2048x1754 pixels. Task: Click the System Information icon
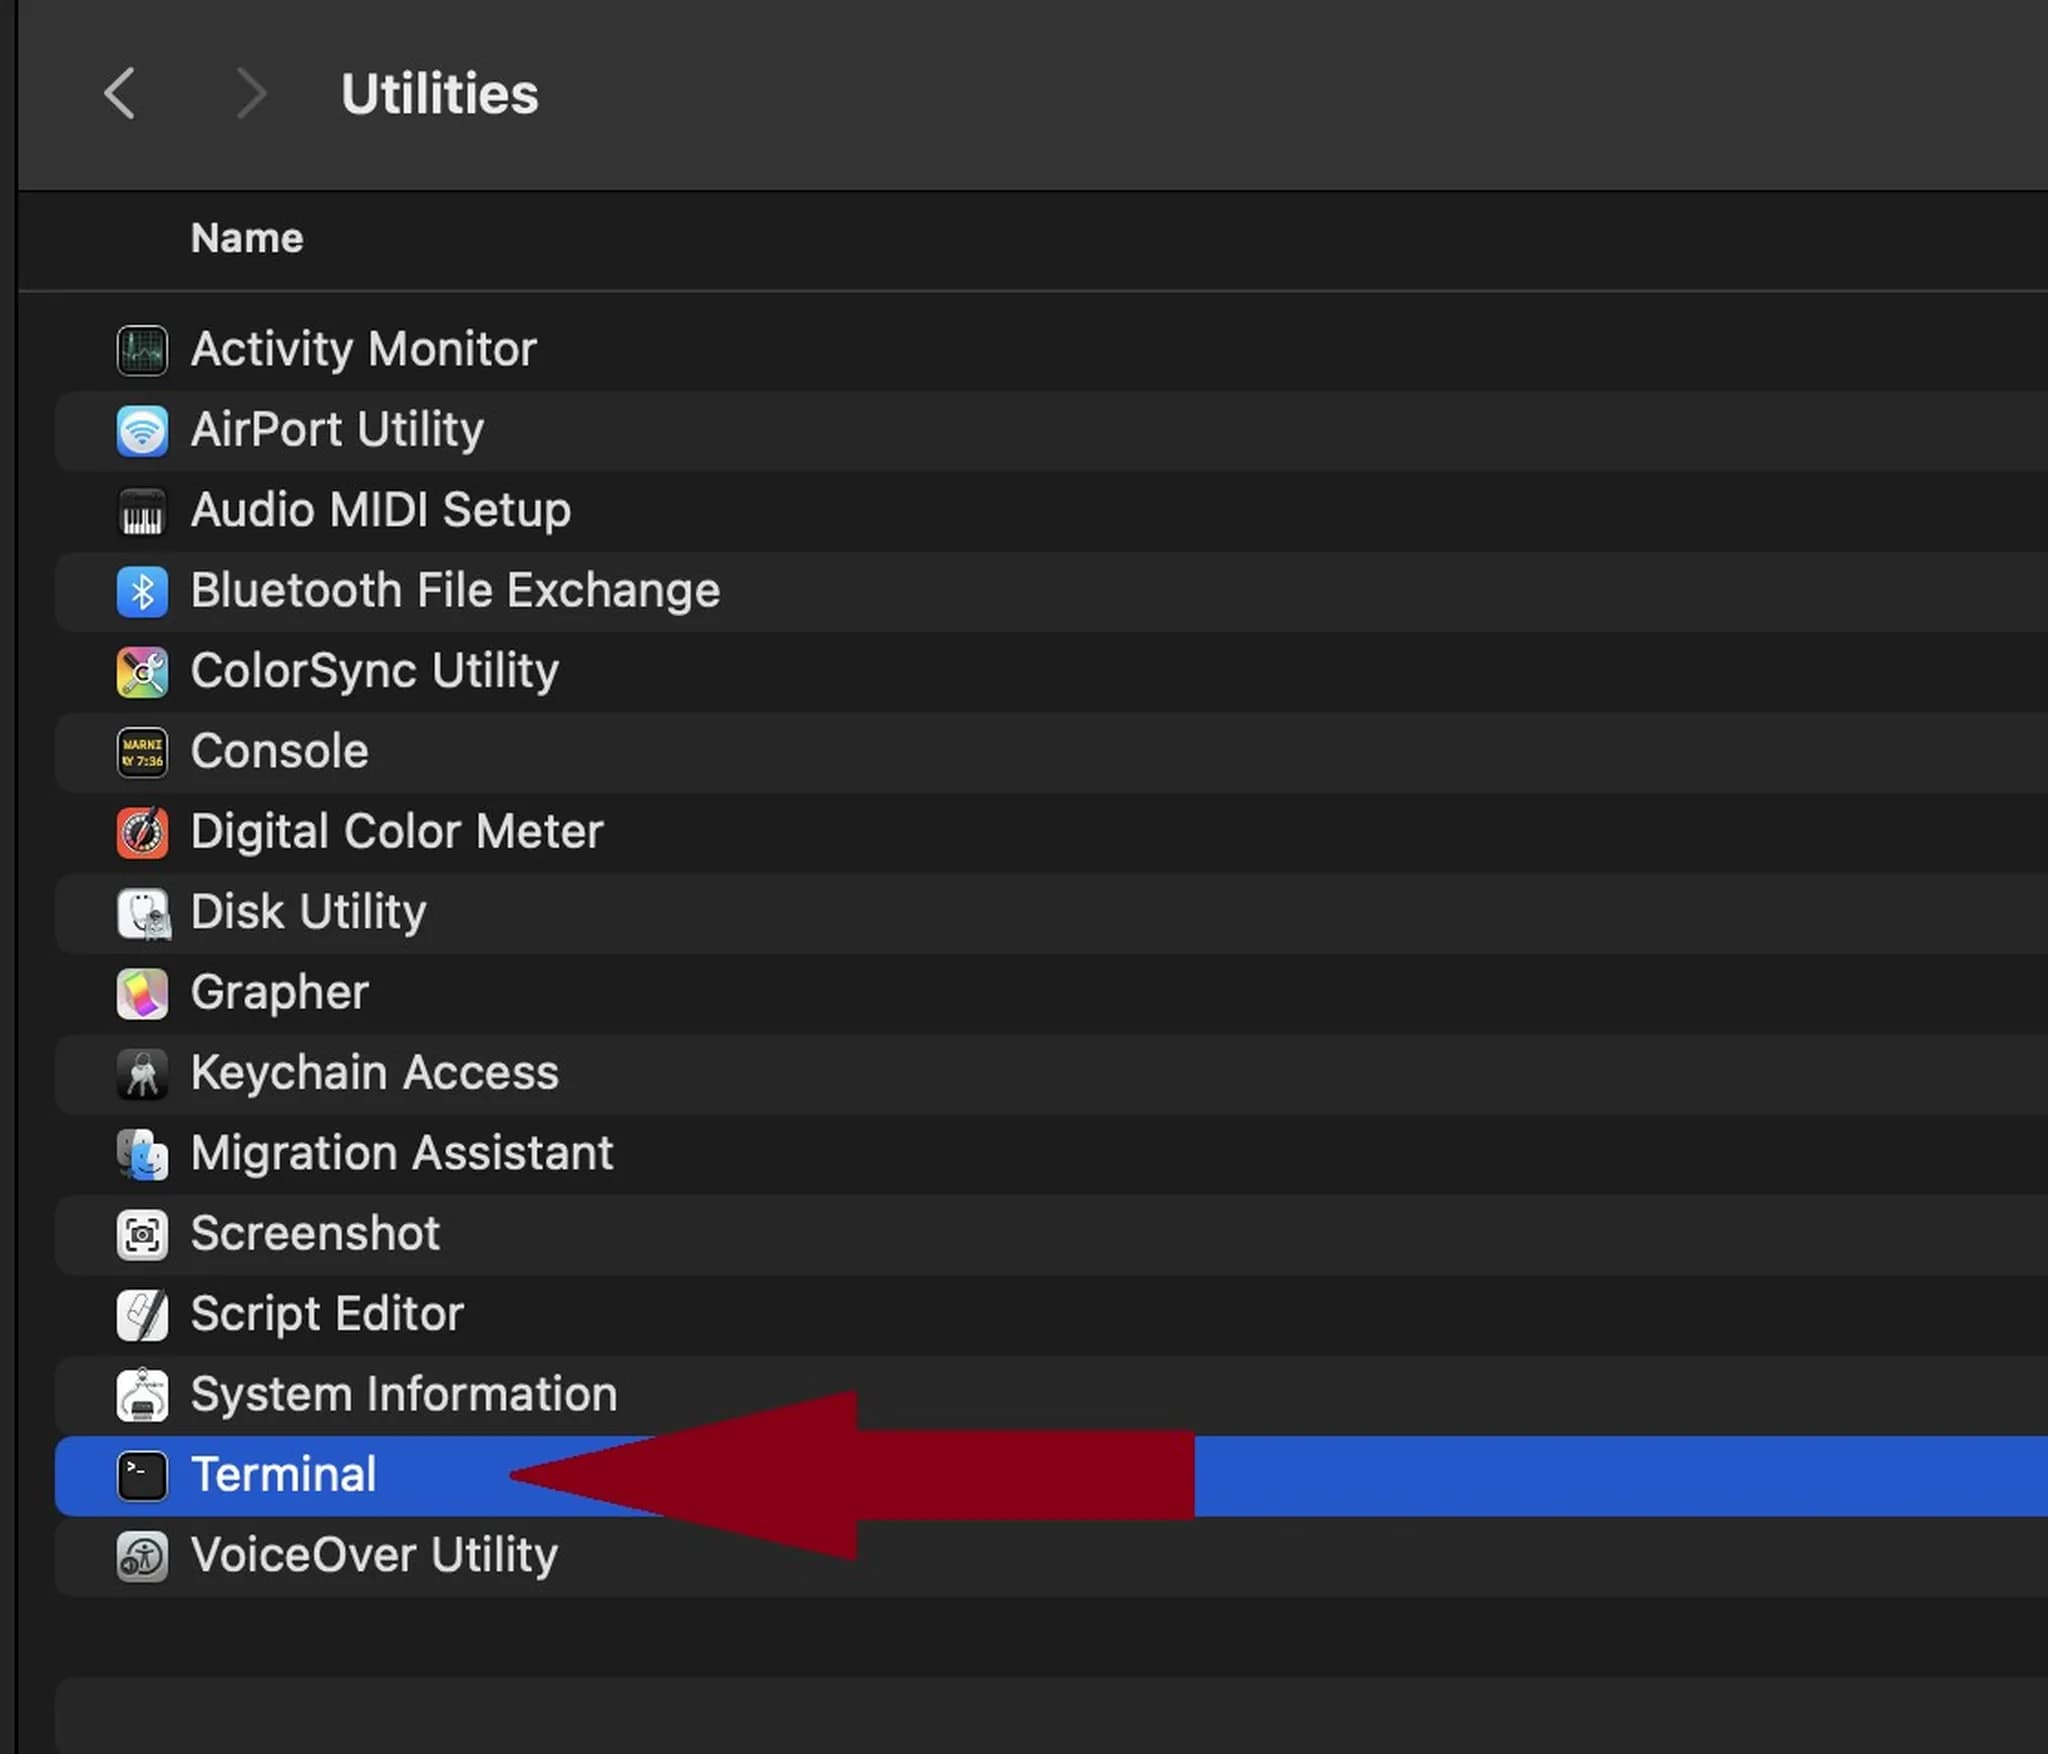point(142,1395)
